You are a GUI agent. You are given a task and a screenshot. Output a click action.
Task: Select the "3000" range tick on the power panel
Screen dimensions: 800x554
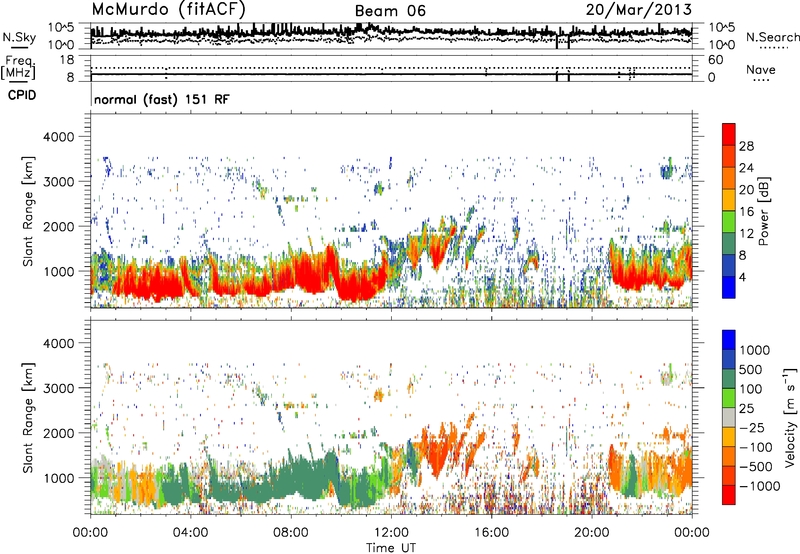59,182
